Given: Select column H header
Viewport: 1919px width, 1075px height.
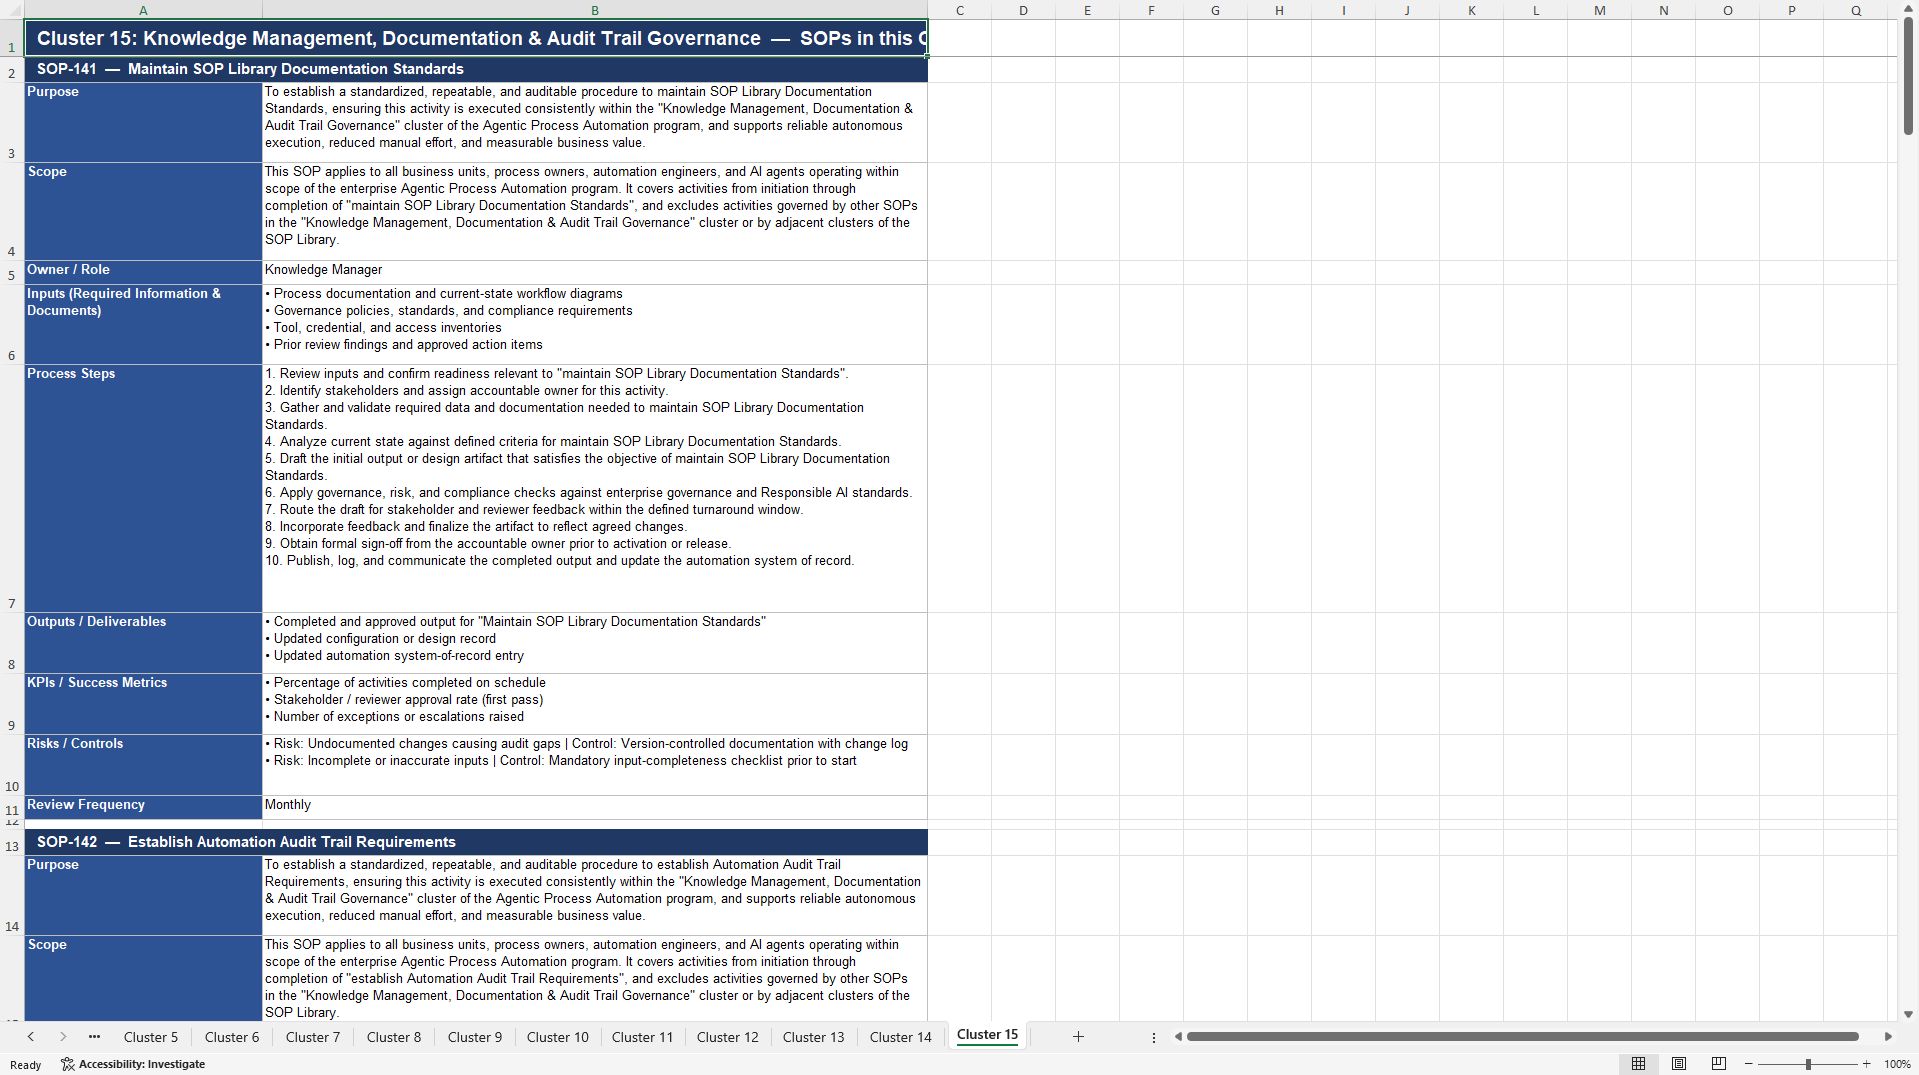Looking at the screenshot, I should 1280,10.
